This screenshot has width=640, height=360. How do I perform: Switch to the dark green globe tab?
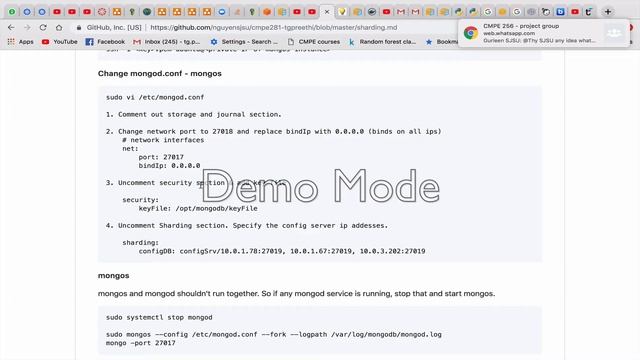tap(147, 12)
